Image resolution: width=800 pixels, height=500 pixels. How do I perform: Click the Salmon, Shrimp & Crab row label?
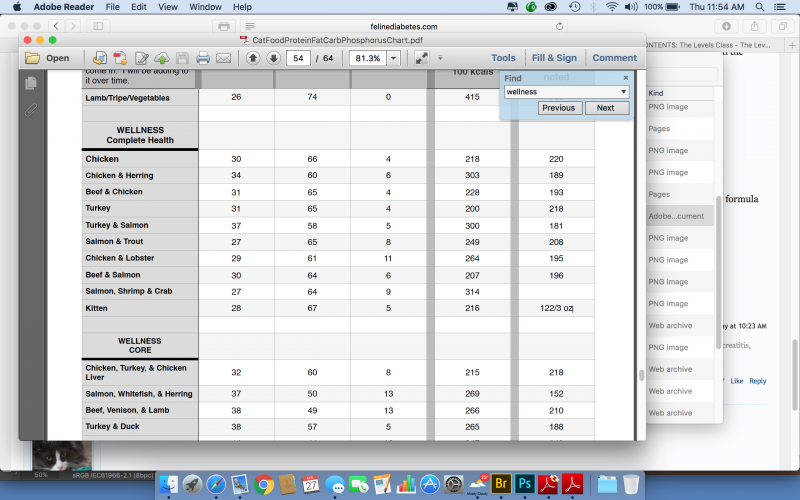point(129,291)
